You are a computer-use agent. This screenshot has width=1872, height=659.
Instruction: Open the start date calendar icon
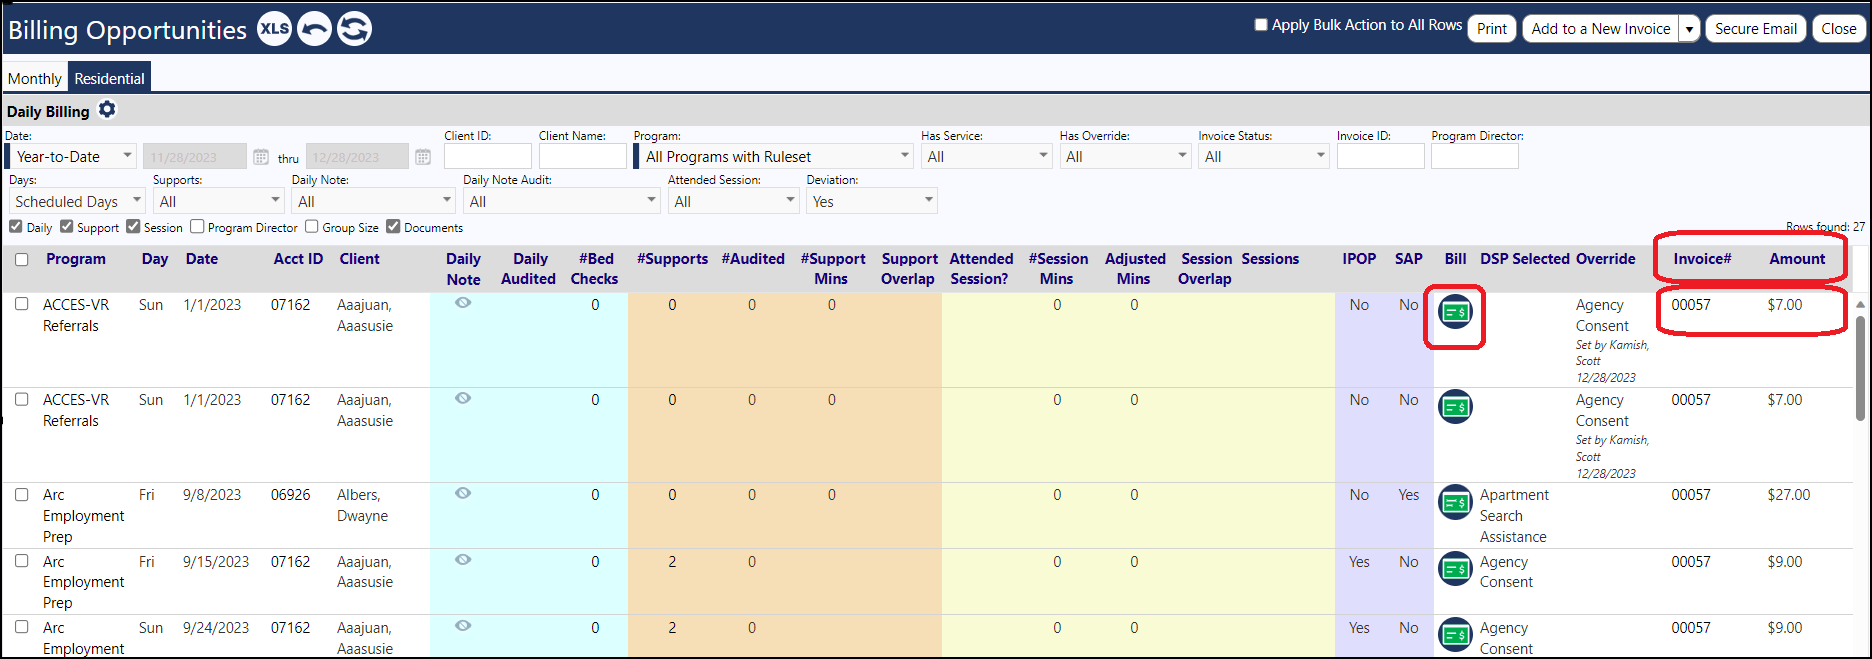point(261,157)
